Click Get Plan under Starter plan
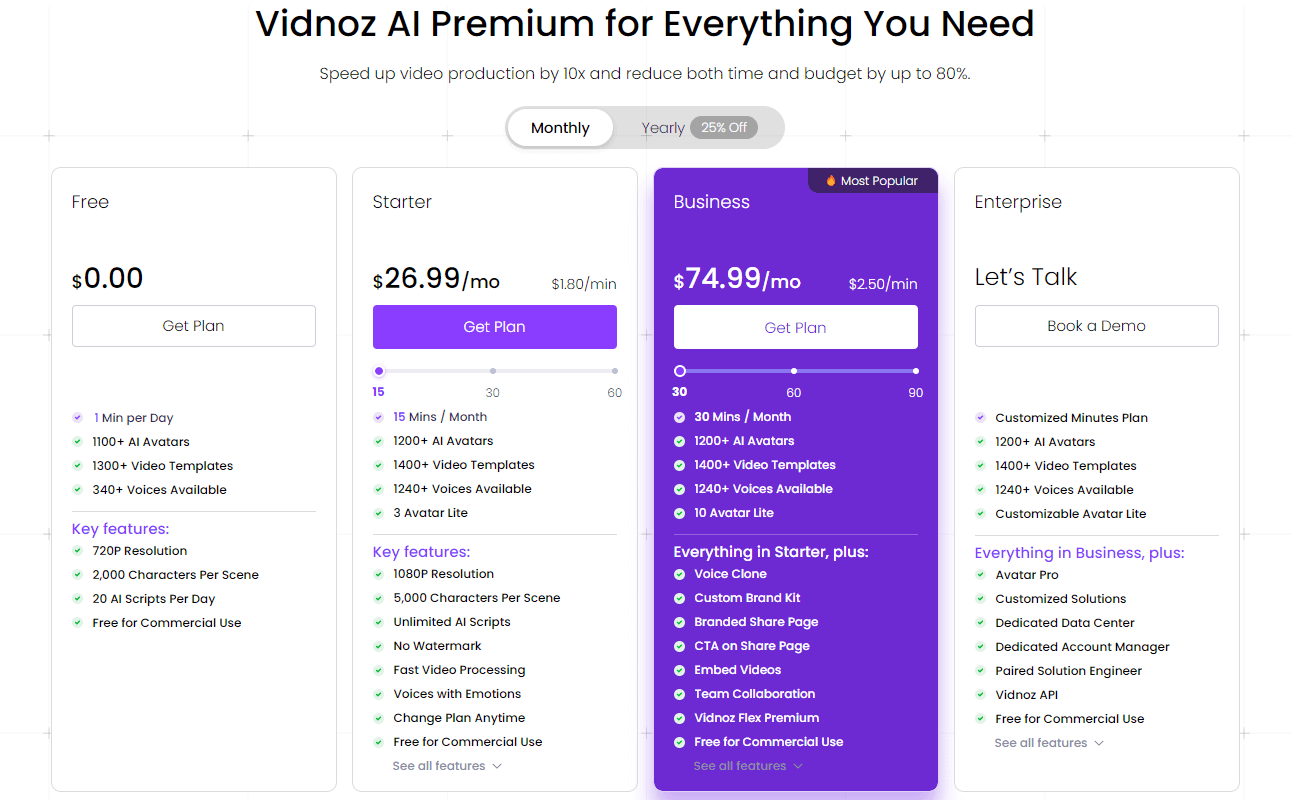The width and height of the screenshot is (1292, 800). pyautogui.click(x=495, y=327)
